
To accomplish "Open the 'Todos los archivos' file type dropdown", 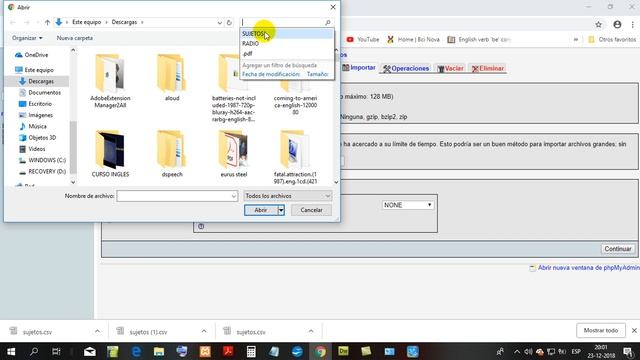I will [x=287, y=196].
